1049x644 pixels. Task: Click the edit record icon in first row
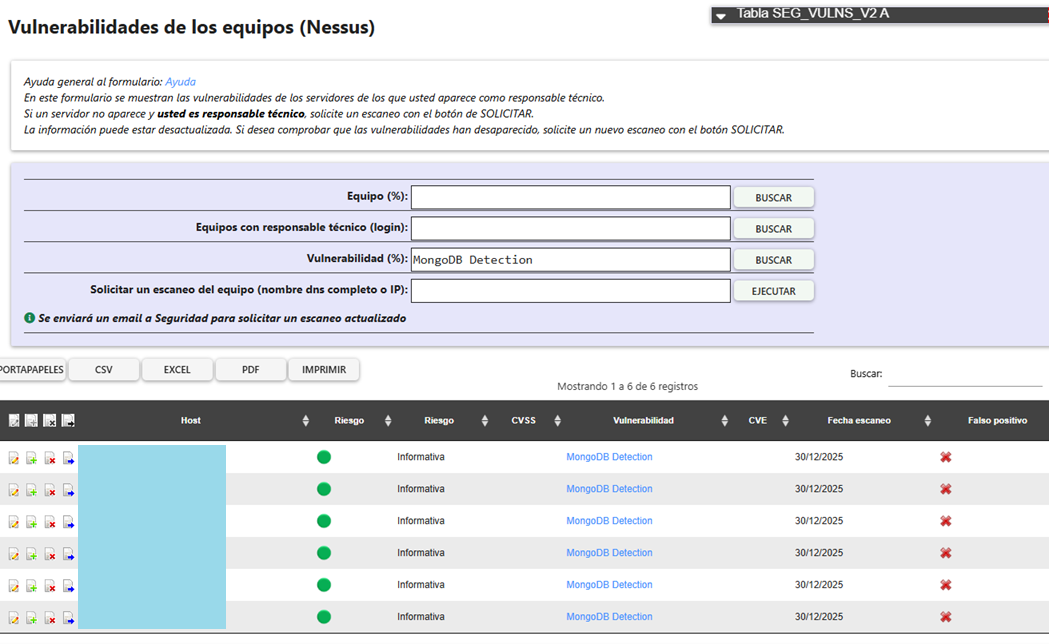(x=13, y=458)
